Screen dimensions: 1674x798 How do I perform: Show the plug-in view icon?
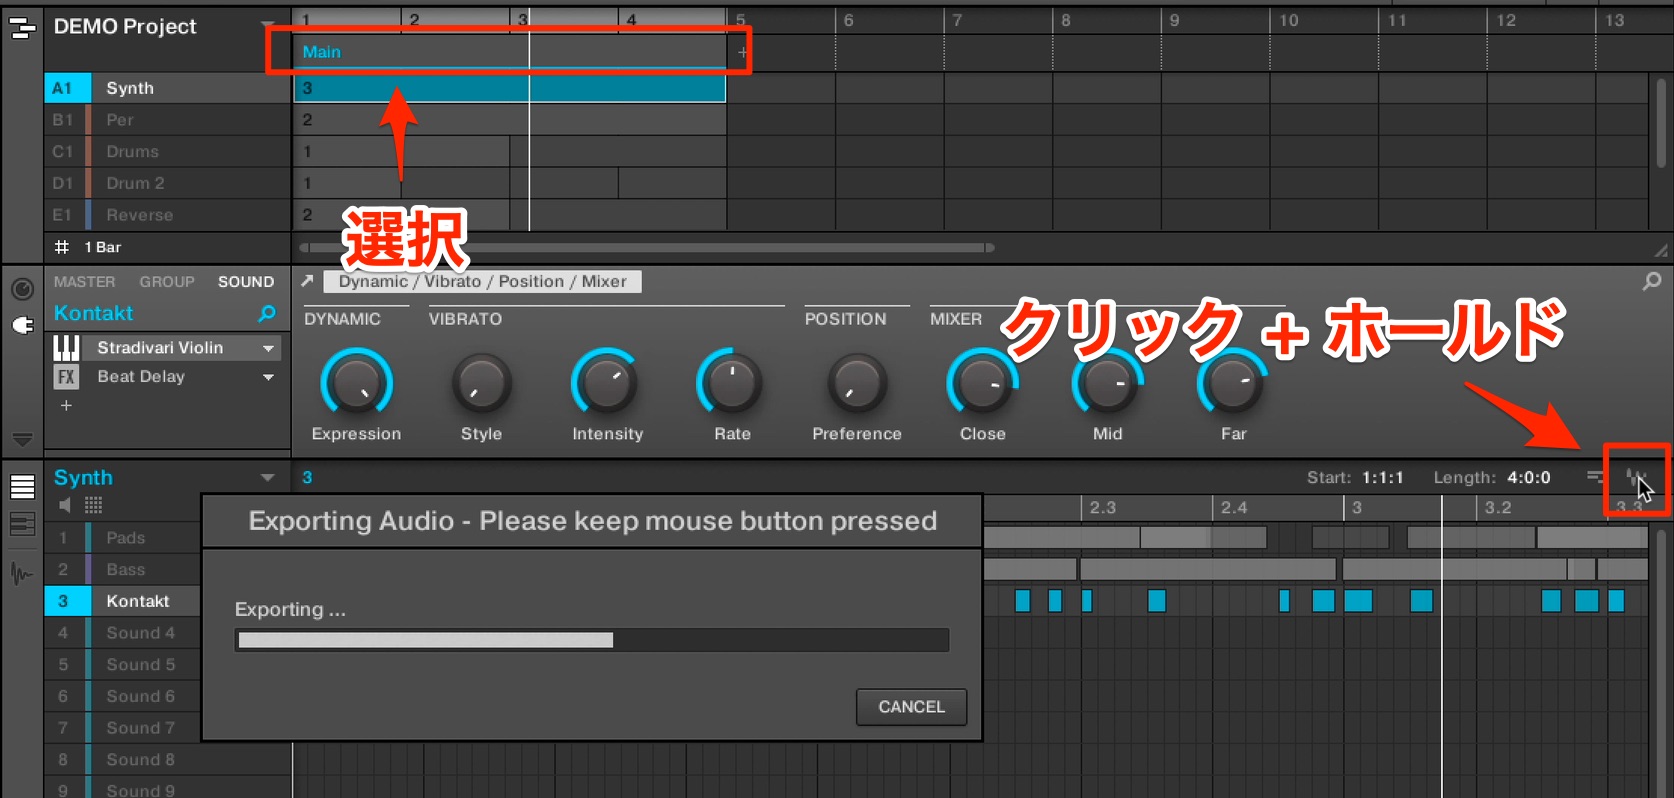tap(22, 325)
